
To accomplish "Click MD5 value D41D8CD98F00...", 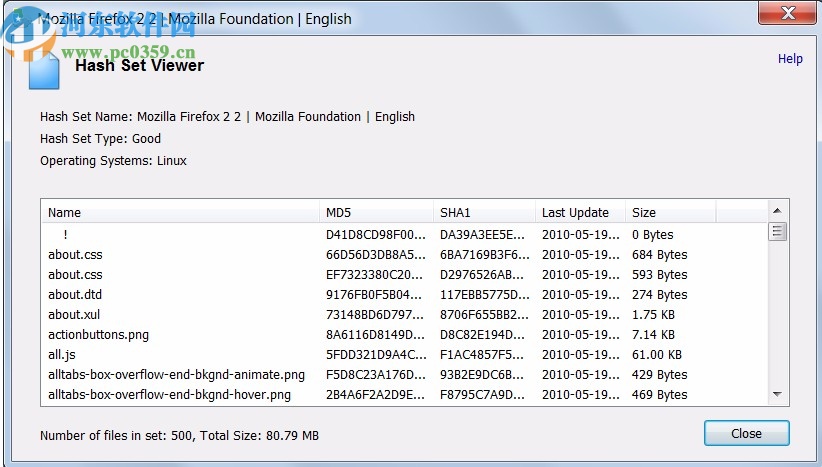I will 376,234.
